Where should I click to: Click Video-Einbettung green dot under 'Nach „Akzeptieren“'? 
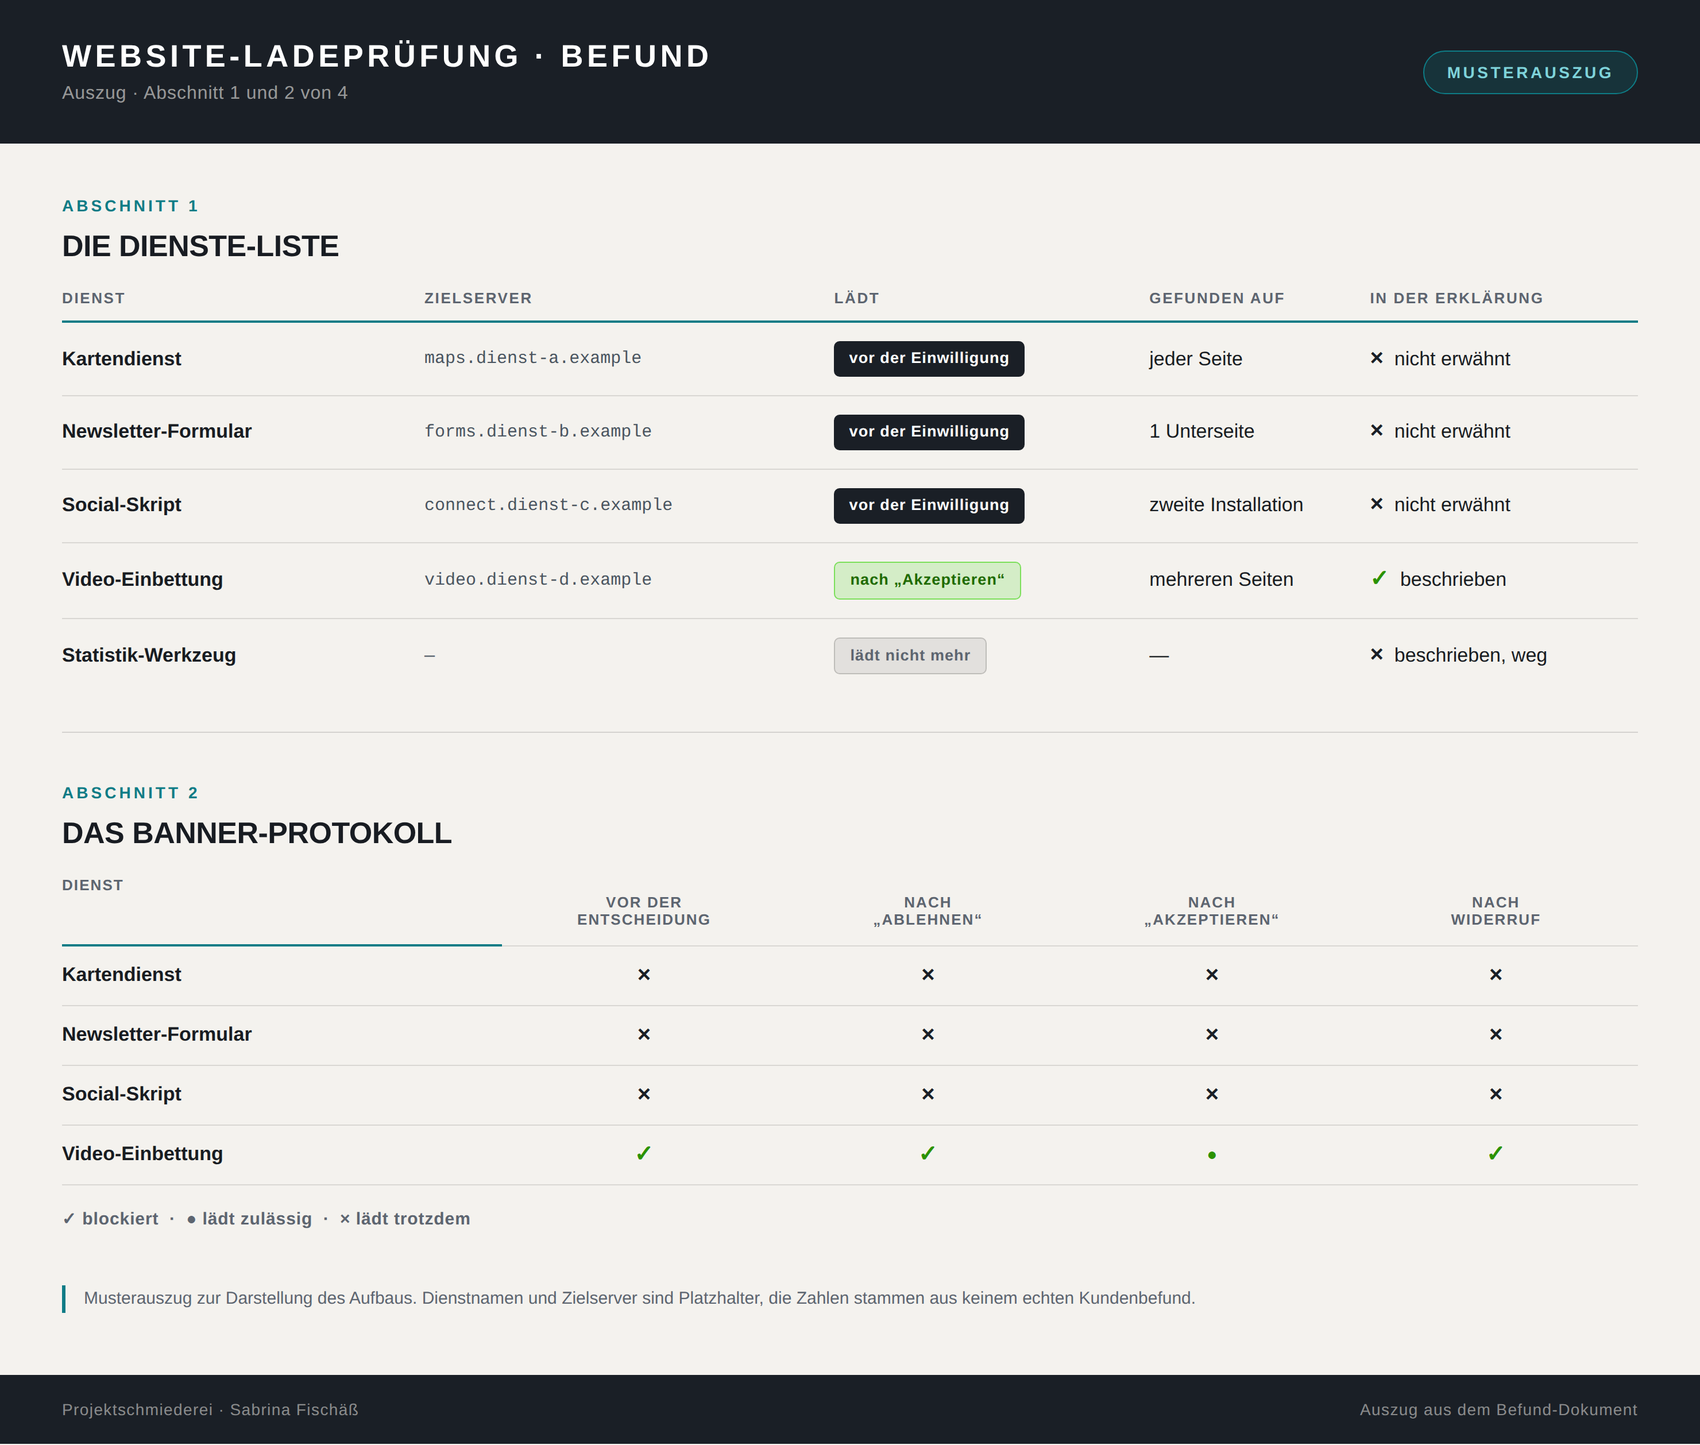[1212, 1155]
